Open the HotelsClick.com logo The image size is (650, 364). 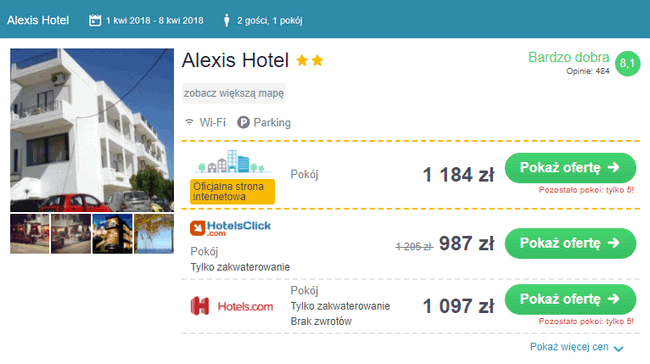click(230, 228)
